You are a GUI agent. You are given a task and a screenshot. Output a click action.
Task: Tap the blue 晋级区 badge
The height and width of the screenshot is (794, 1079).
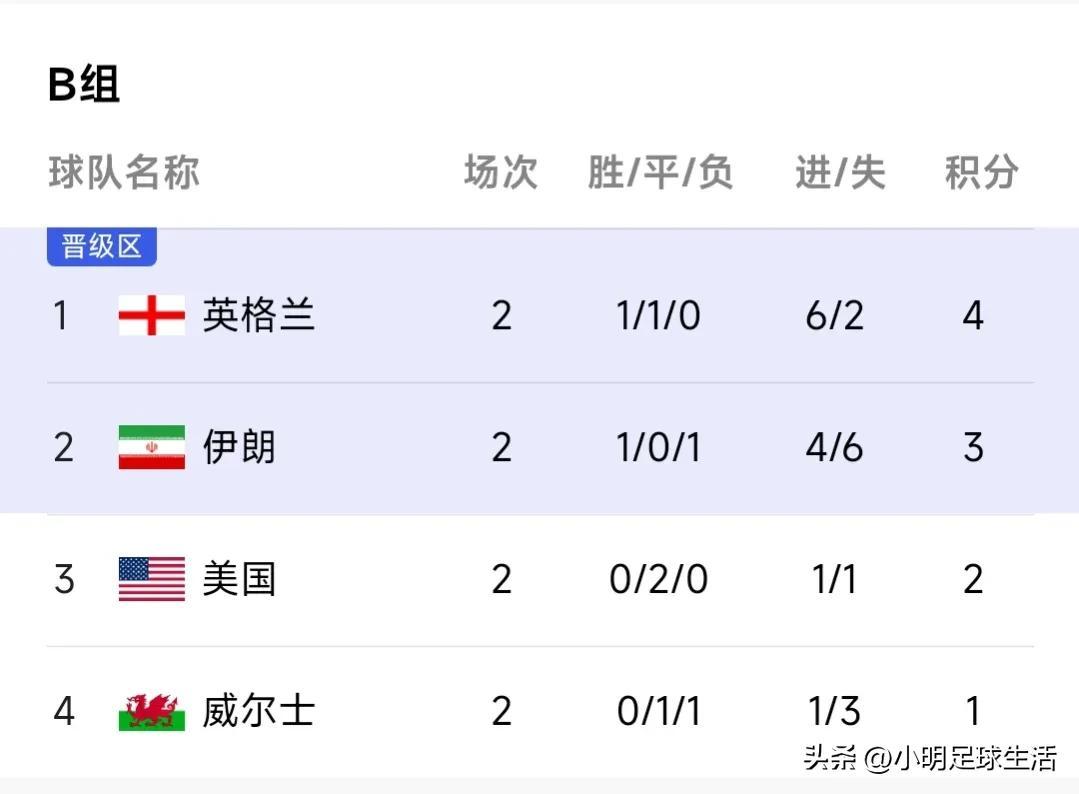[x=102, y=246]
